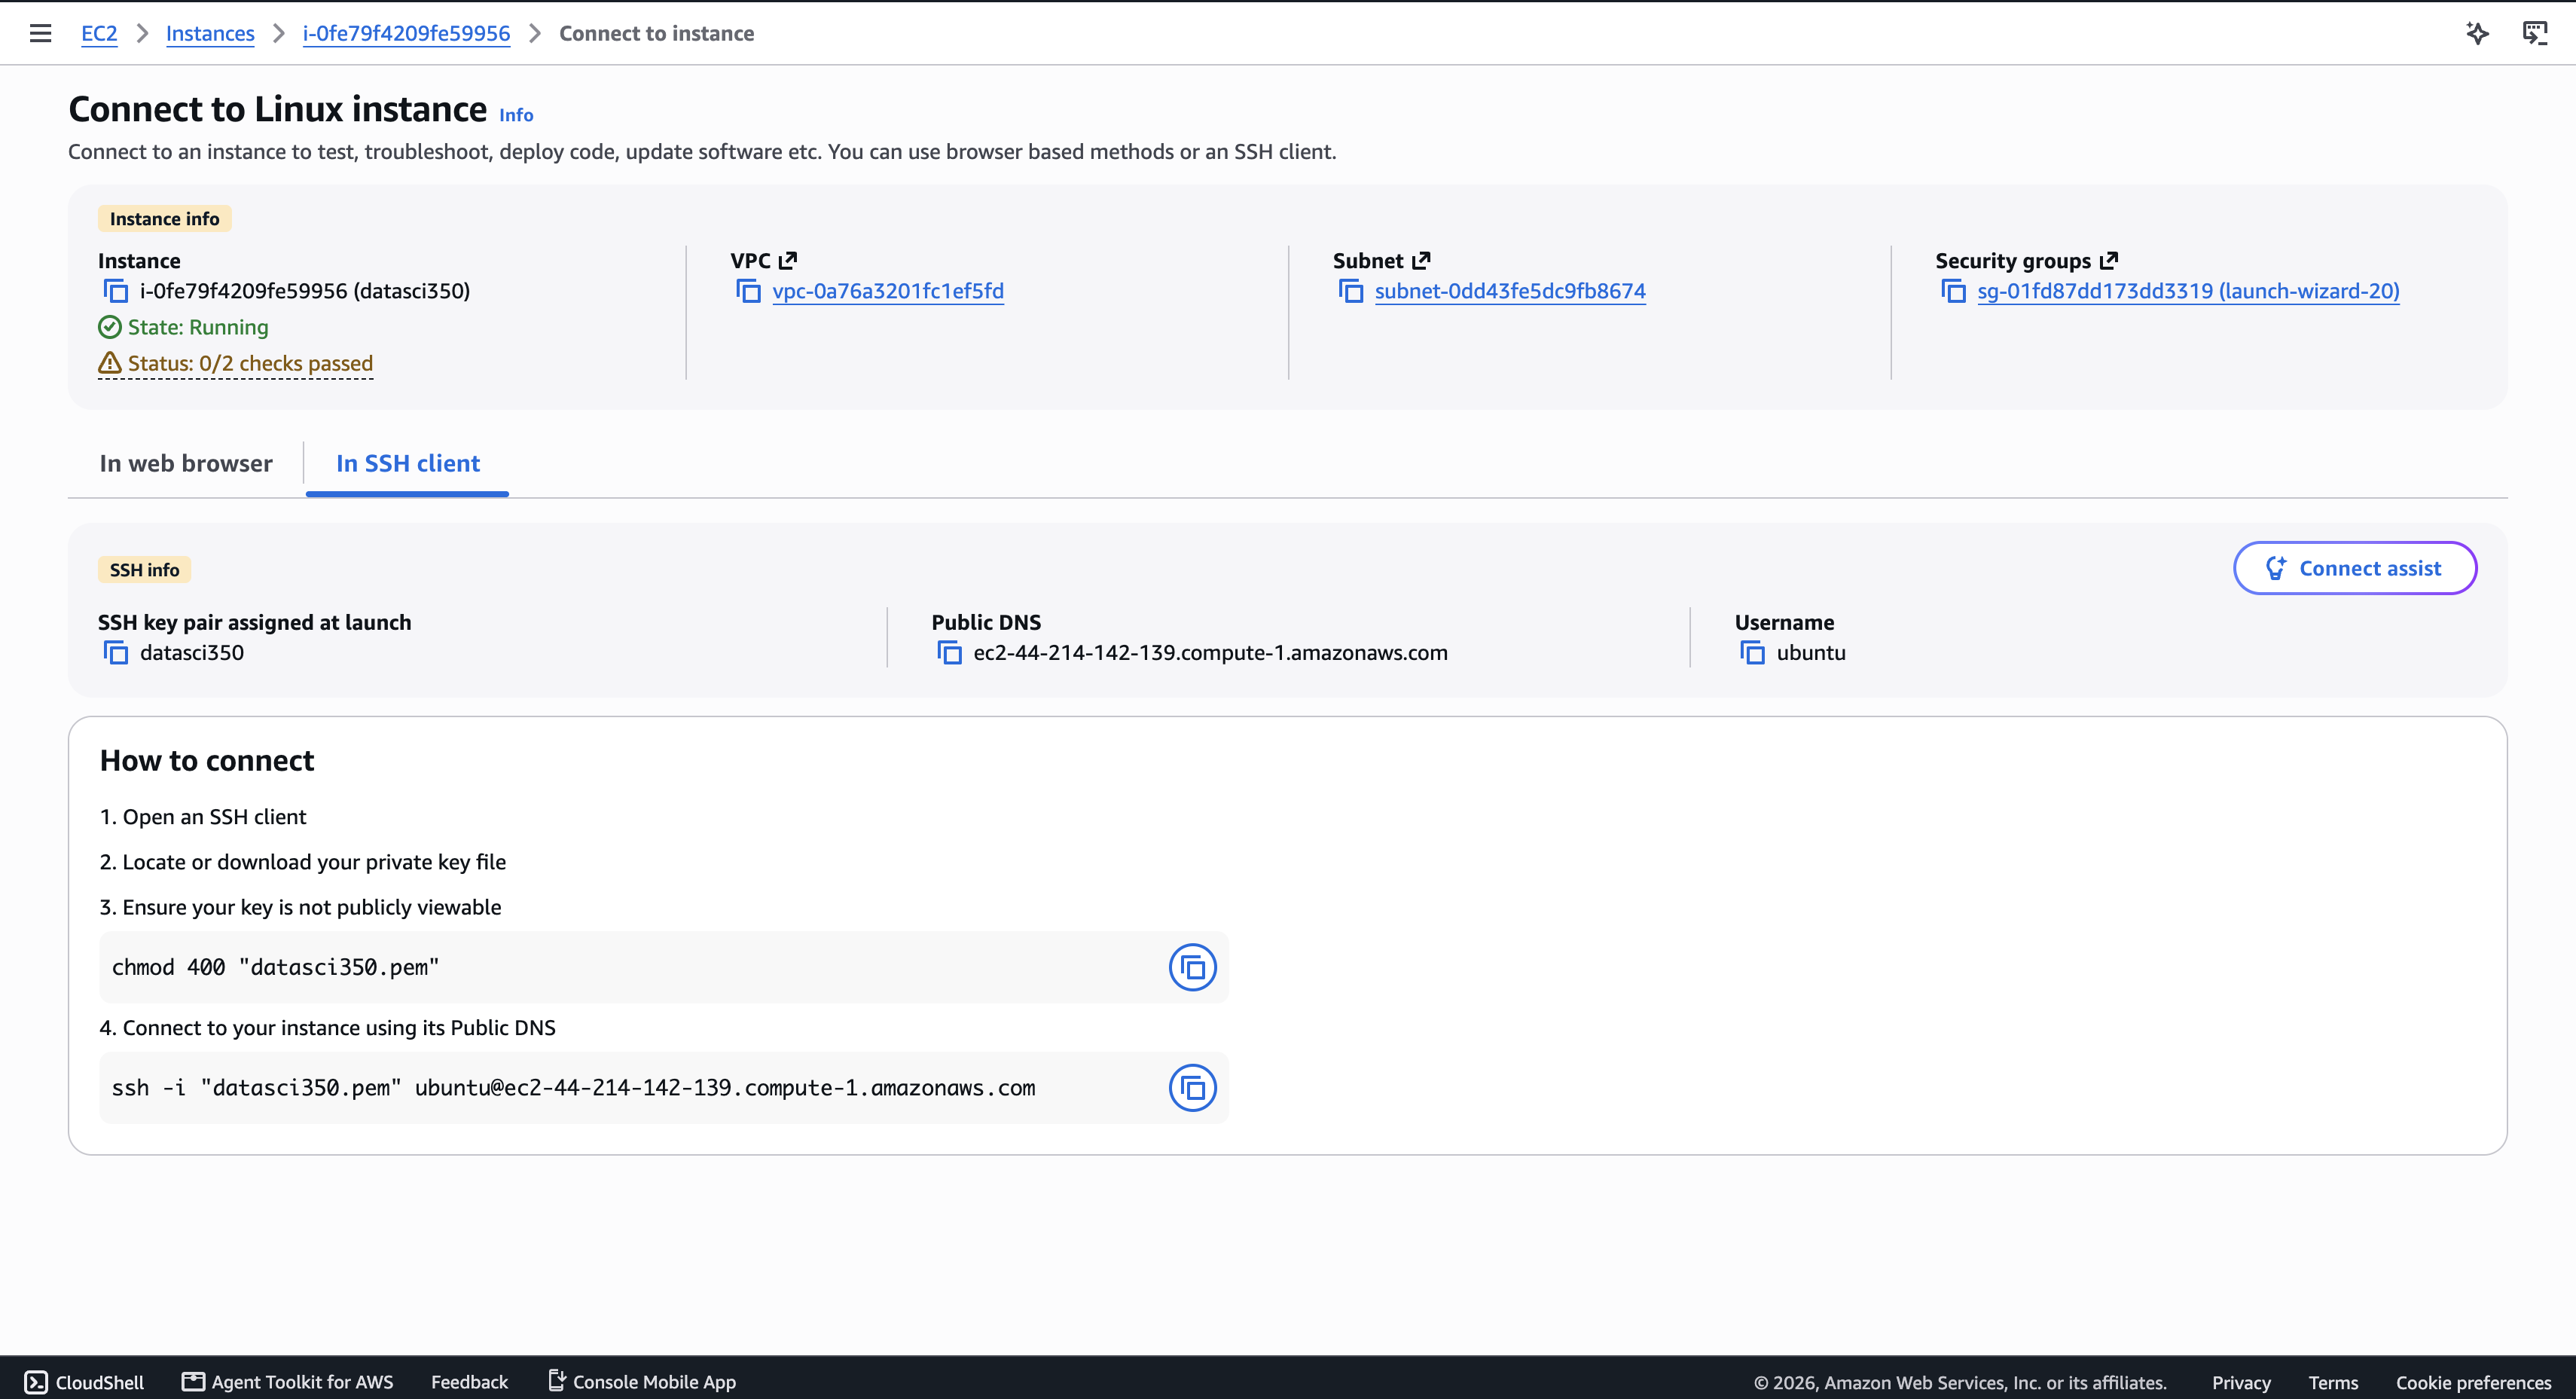Image resolution: width=2576 pixels, height=1399 pixels.
Task: Copy the Public DNS address
Action: (x=949, y=653)
